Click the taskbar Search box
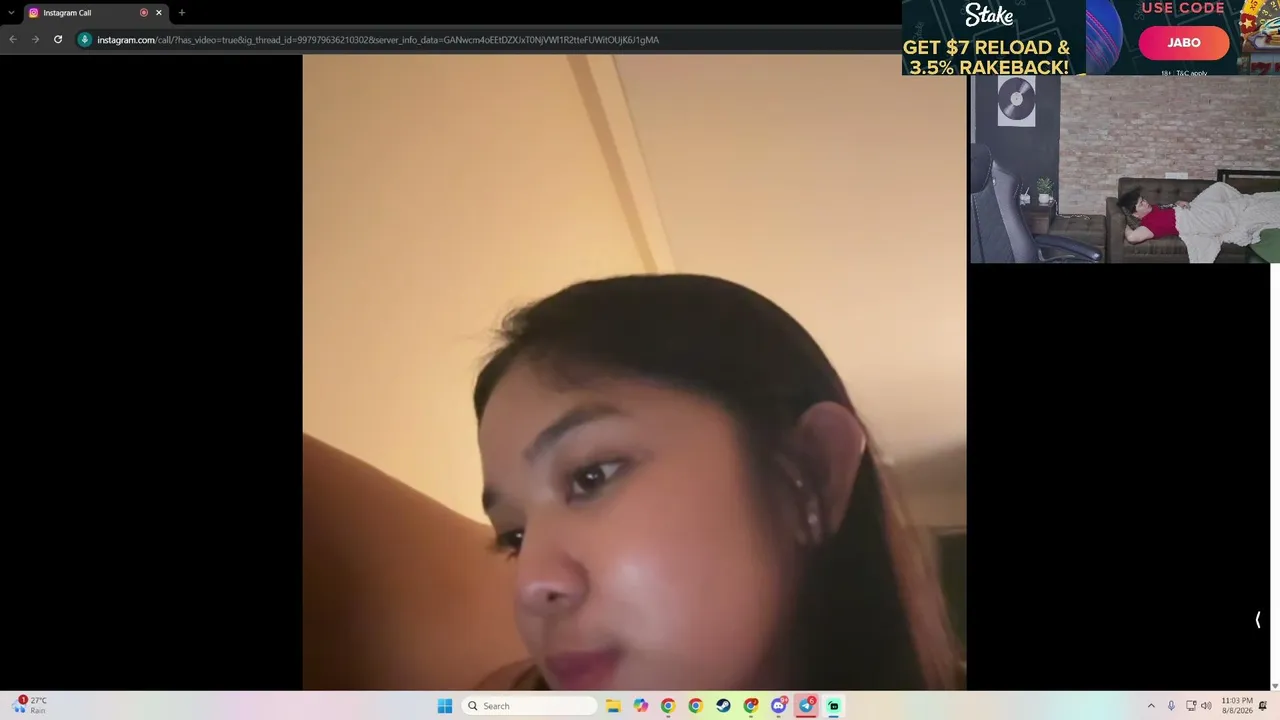The height and width of the screenshot is (720, 1280). [x=530, y=706]
